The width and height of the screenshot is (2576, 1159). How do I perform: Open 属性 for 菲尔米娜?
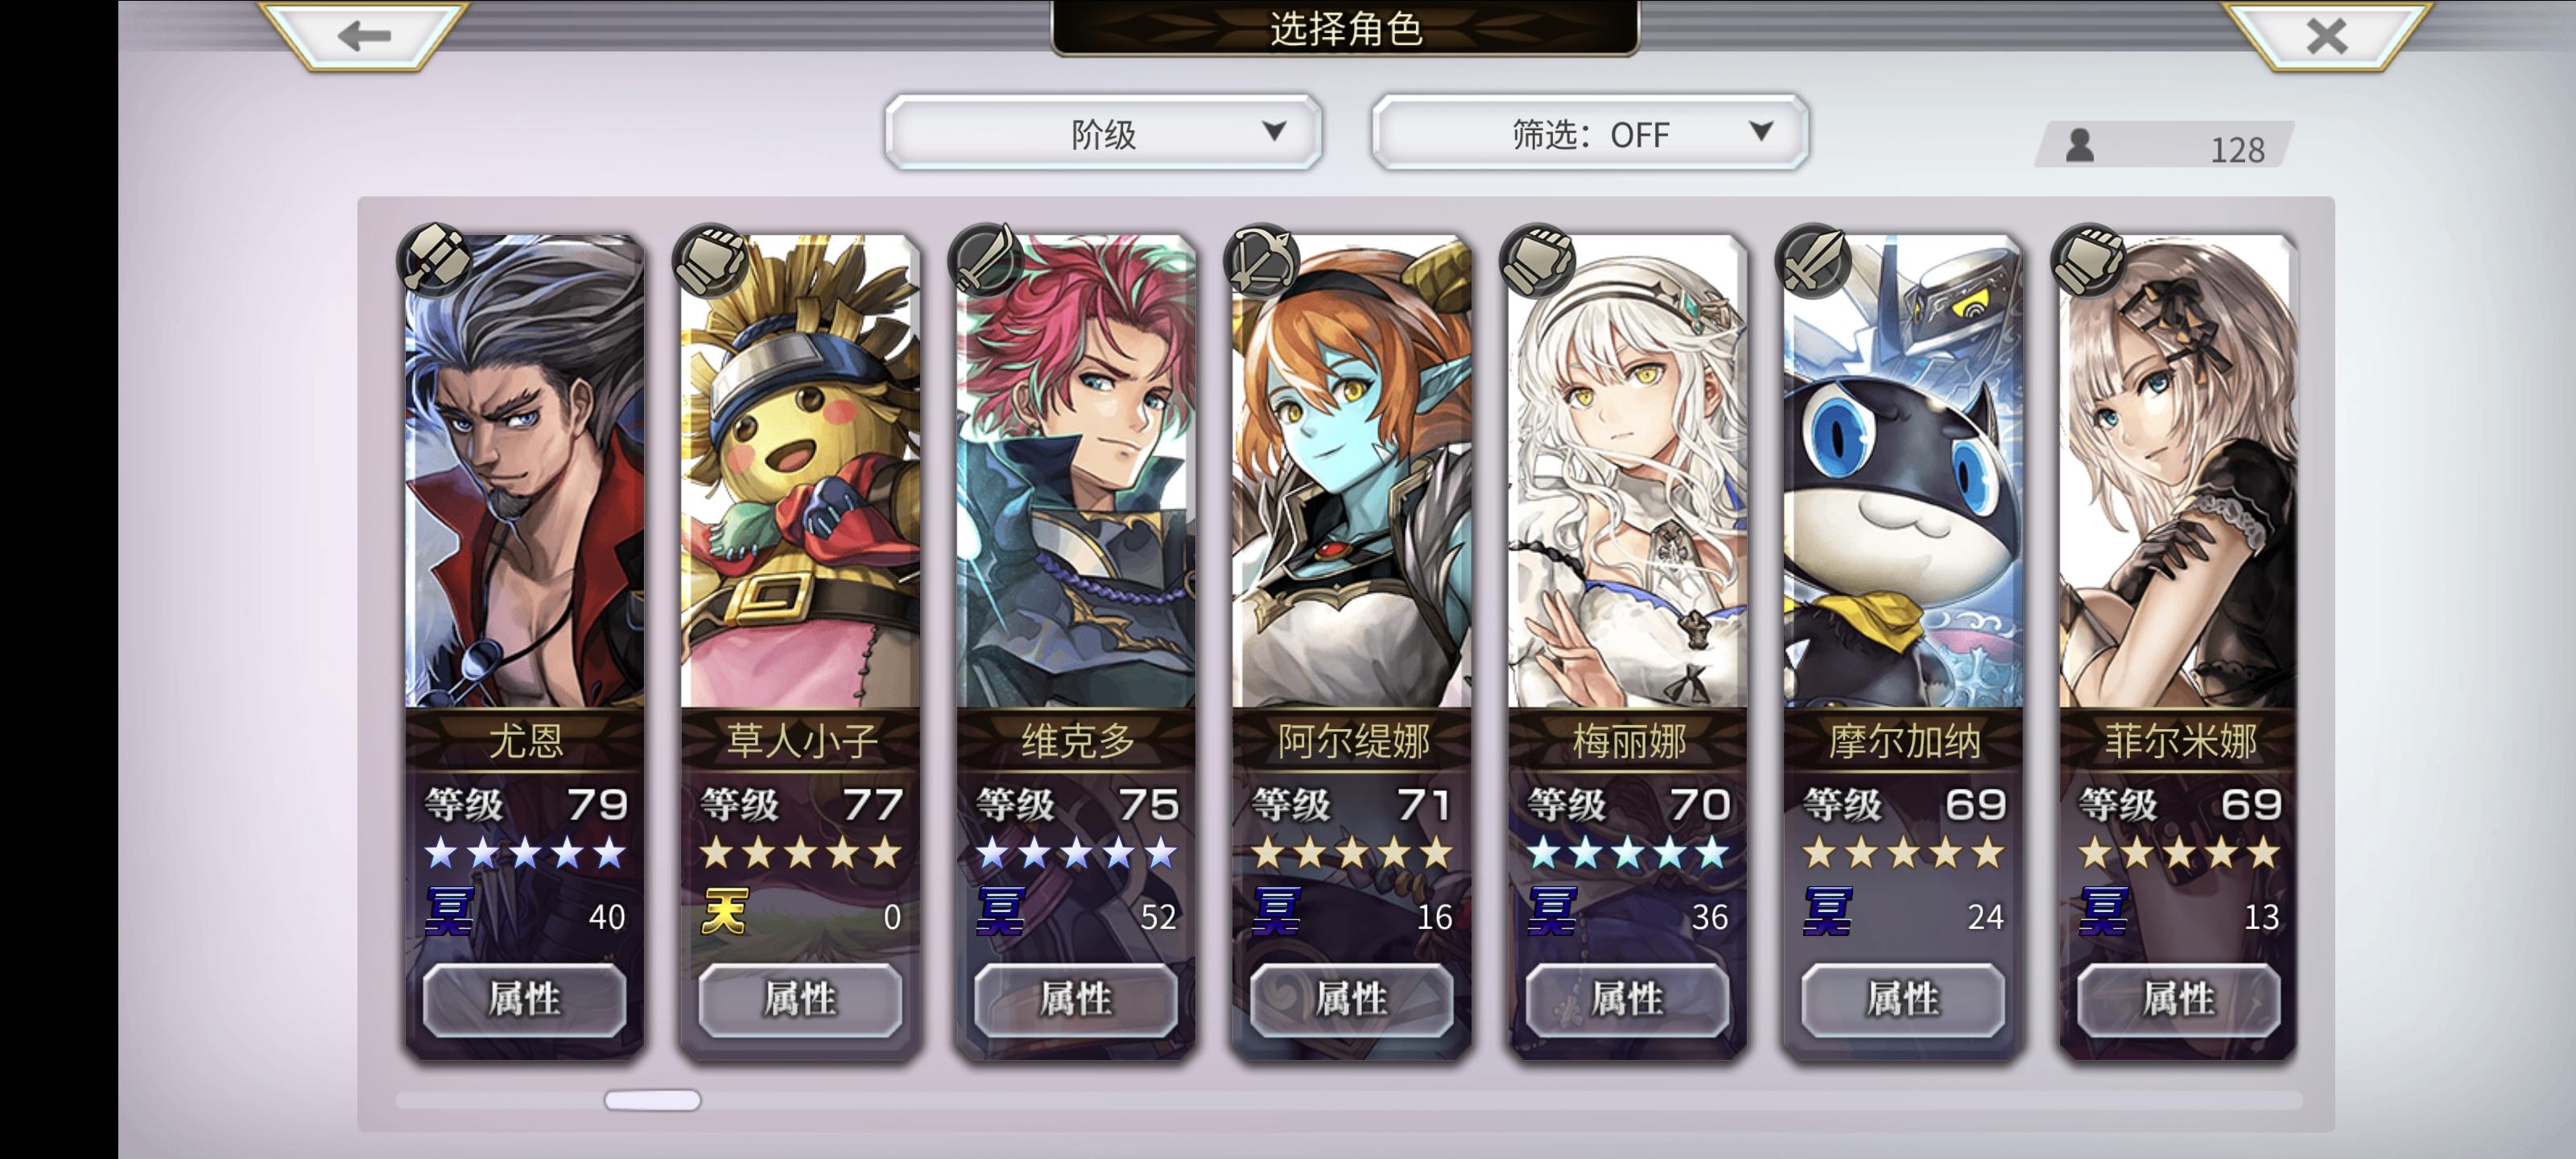[2180, 998]
